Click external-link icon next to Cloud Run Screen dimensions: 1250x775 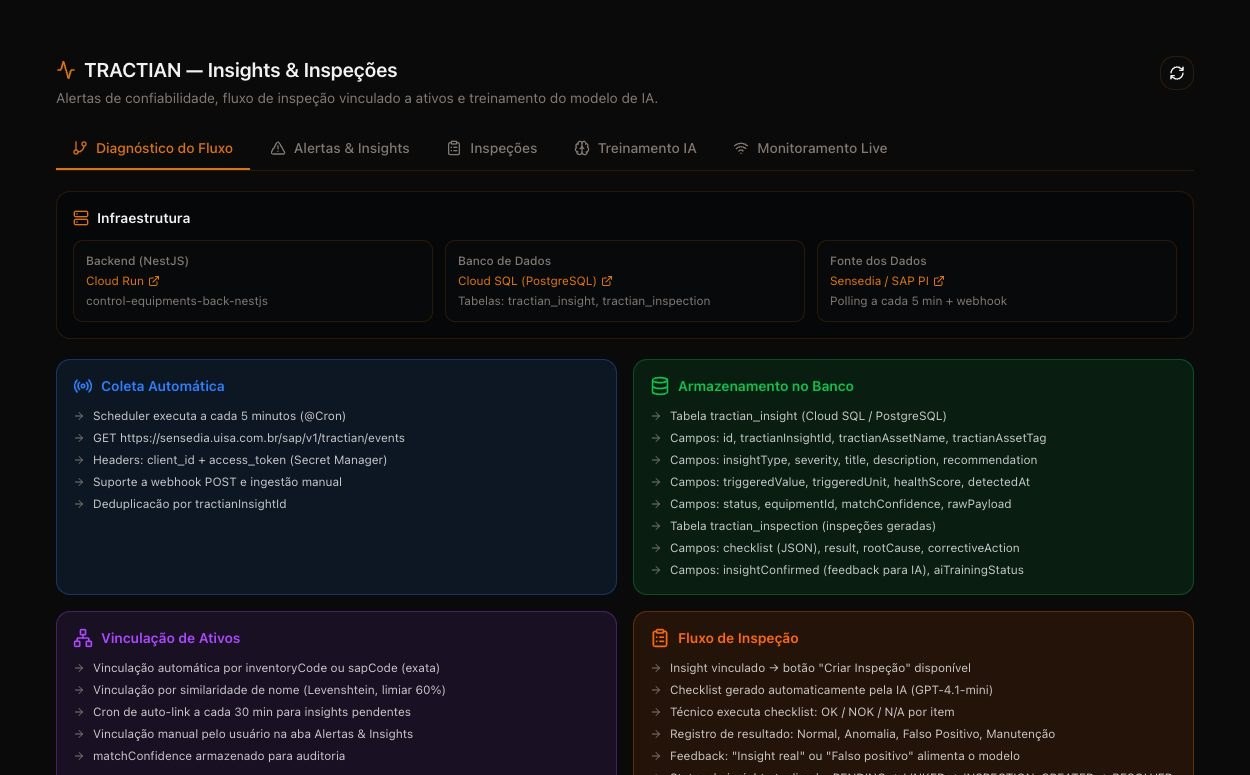coord(154,281)
